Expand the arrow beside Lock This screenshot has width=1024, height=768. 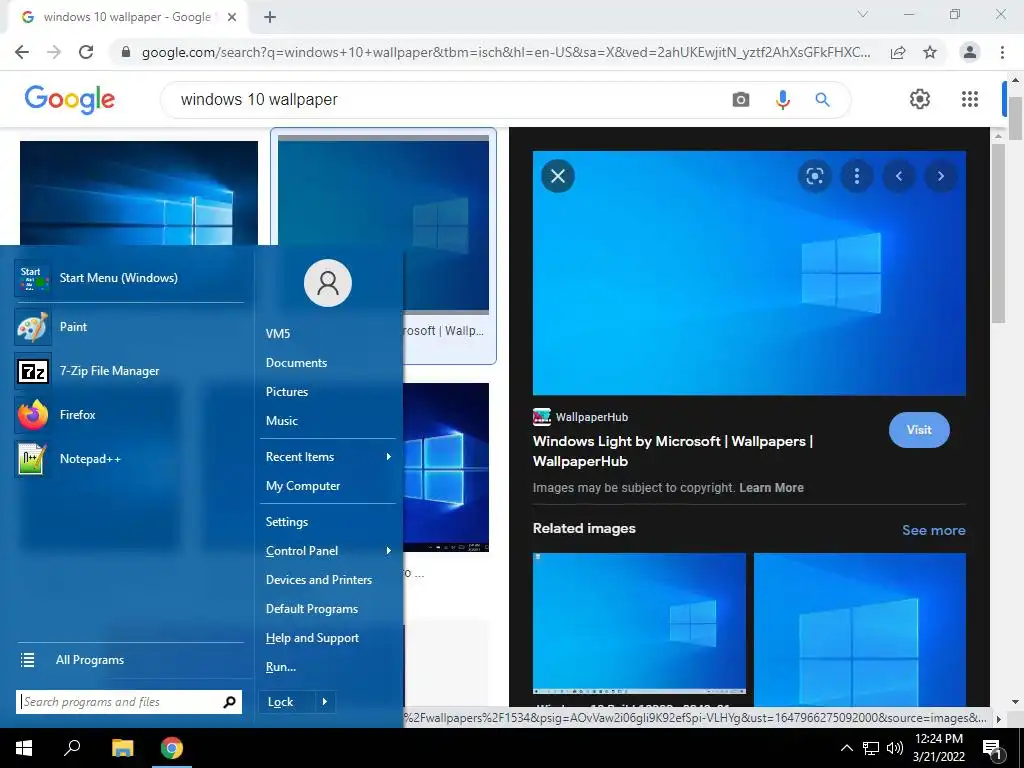click(325, 702)
